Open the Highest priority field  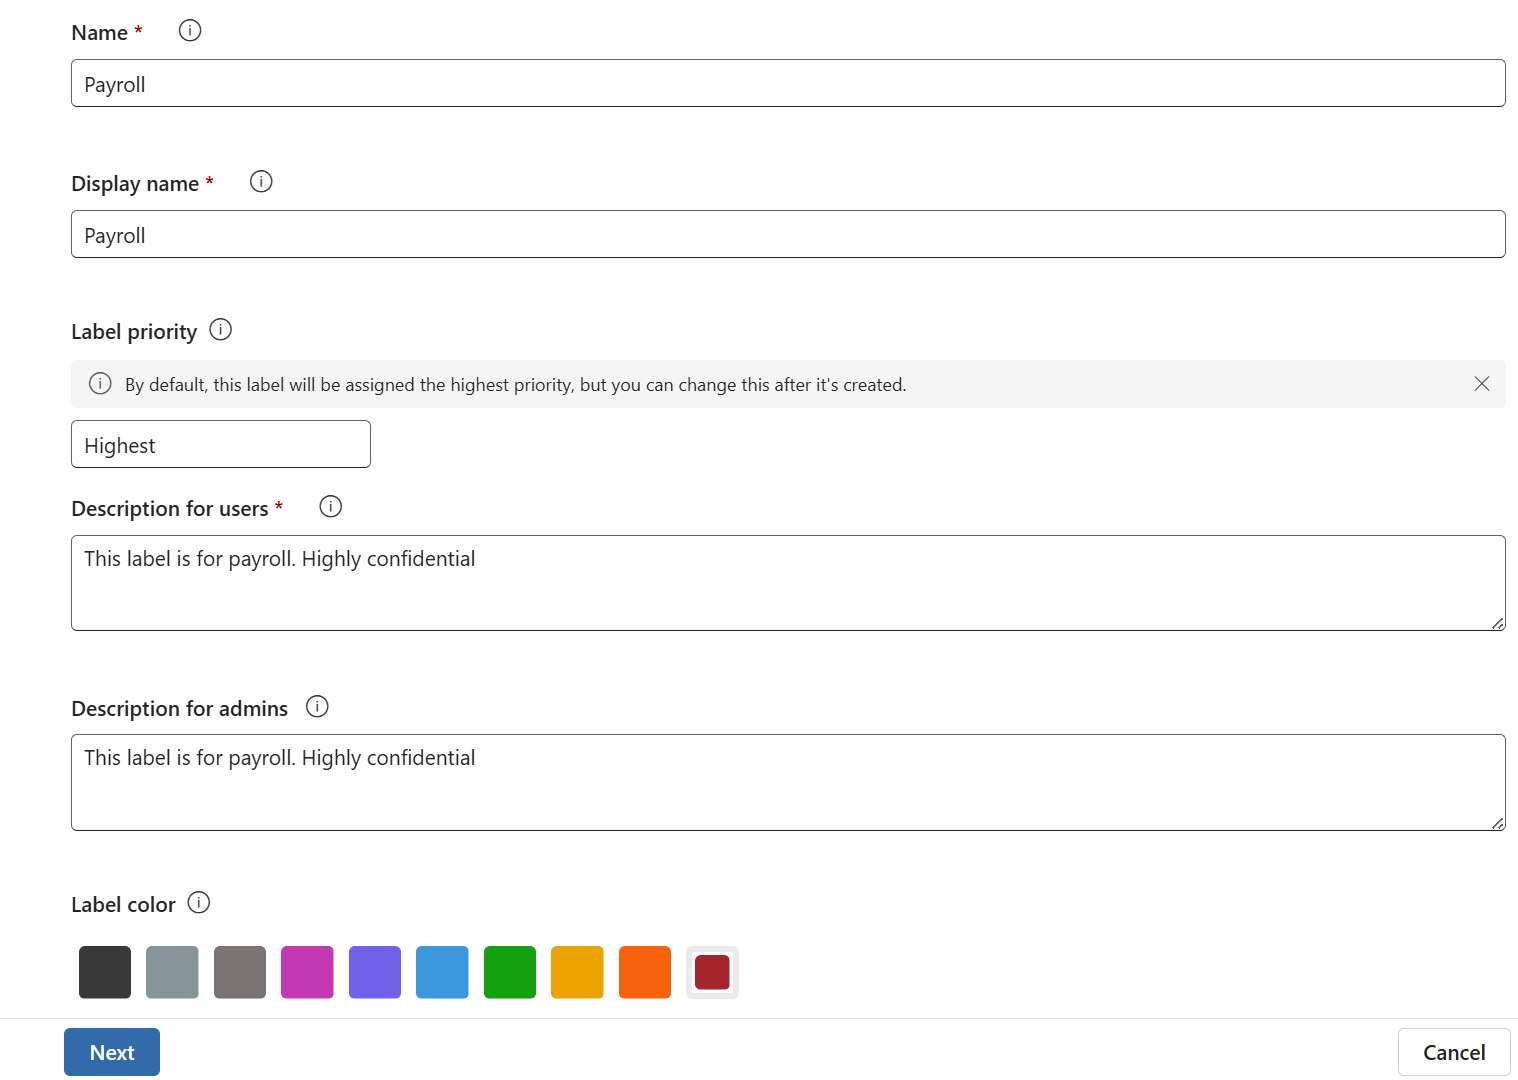(221, 445)
